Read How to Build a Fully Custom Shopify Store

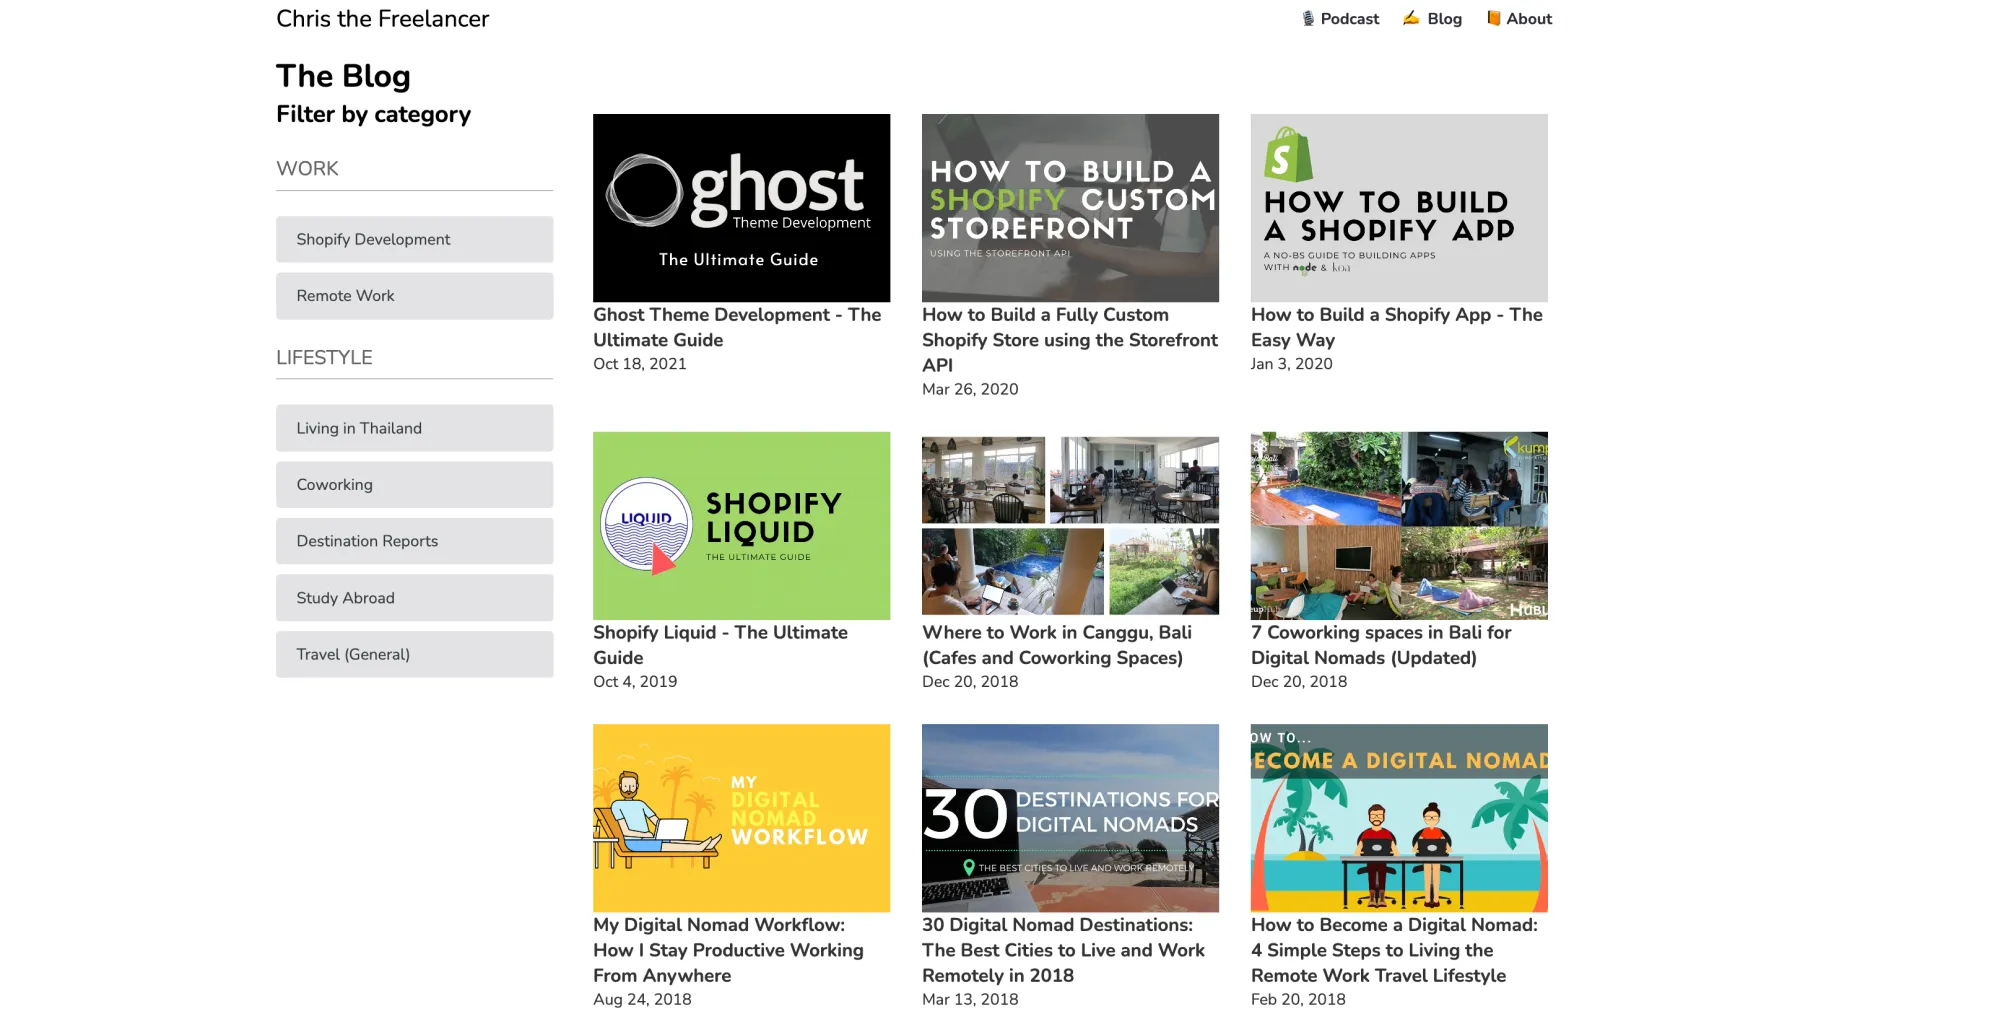[x=1070, y=340]
